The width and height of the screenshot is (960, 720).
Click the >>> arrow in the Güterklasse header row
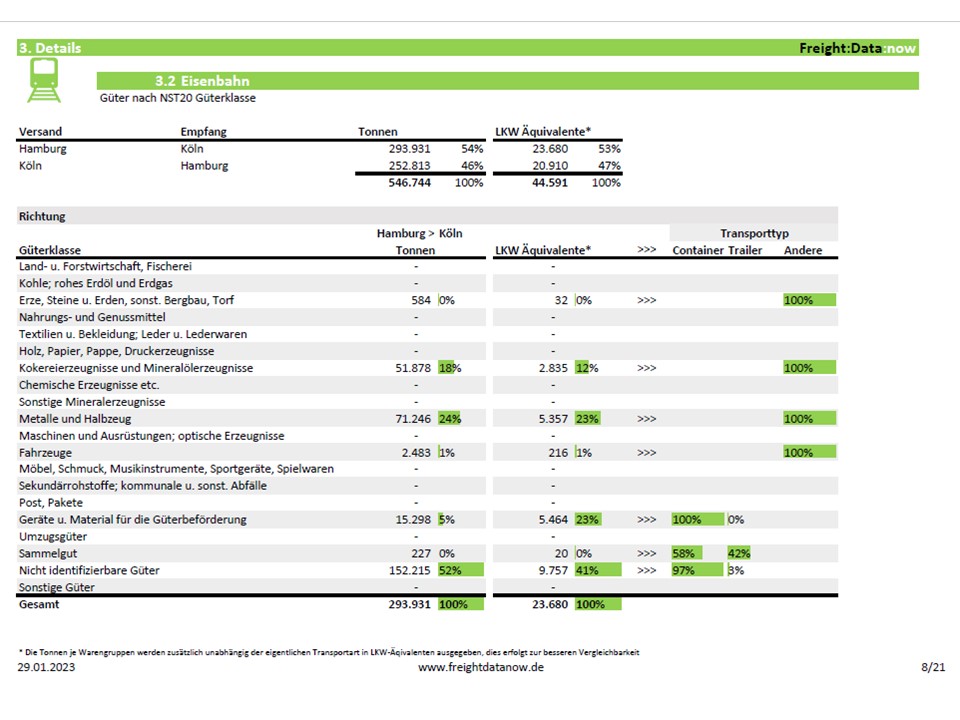[646, 250]
